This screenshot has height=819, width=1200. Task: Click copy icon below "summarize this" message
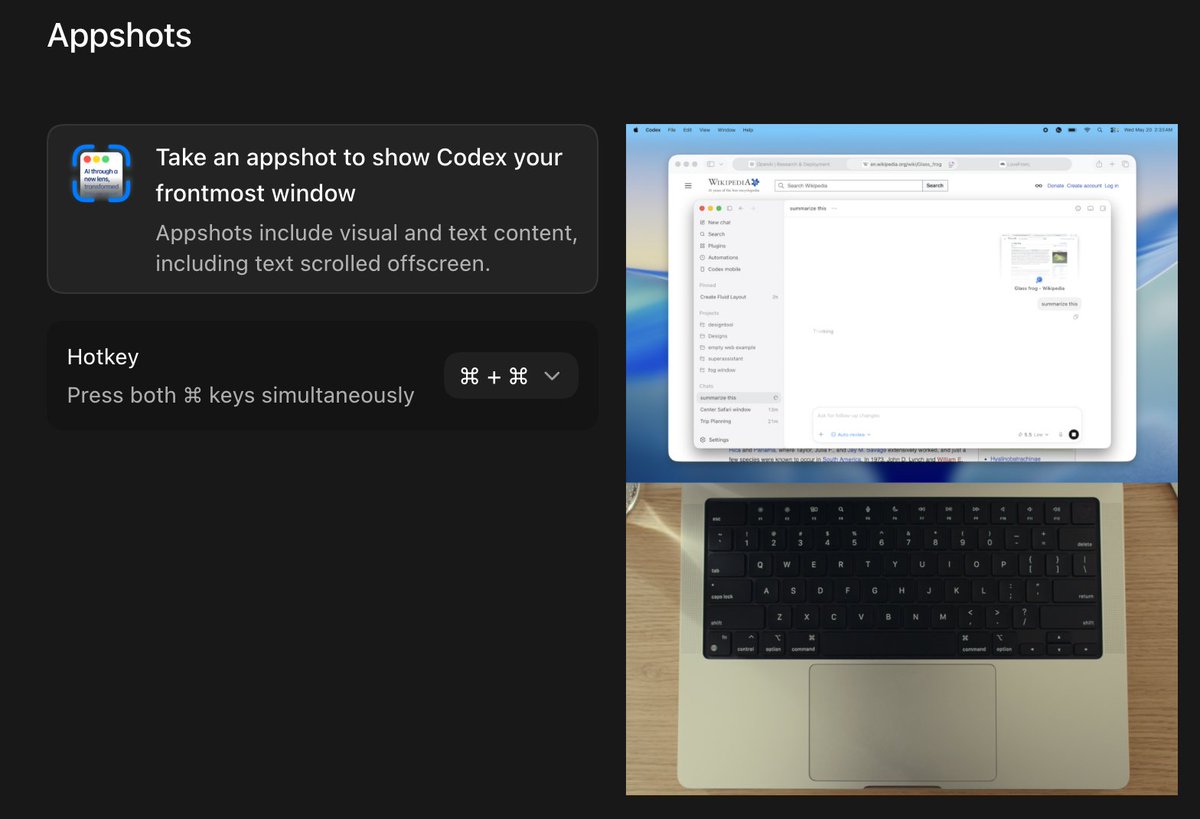1075,317
